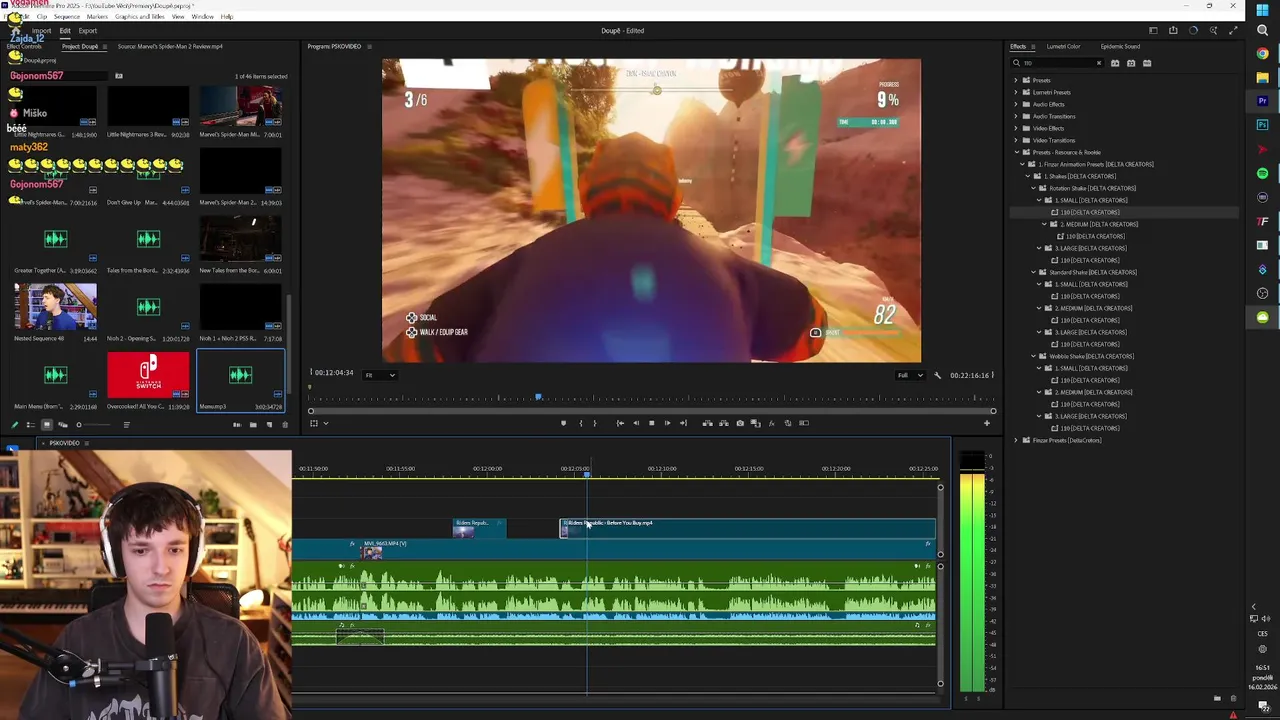Click Workspaces icon at top right

(1153, 31)
